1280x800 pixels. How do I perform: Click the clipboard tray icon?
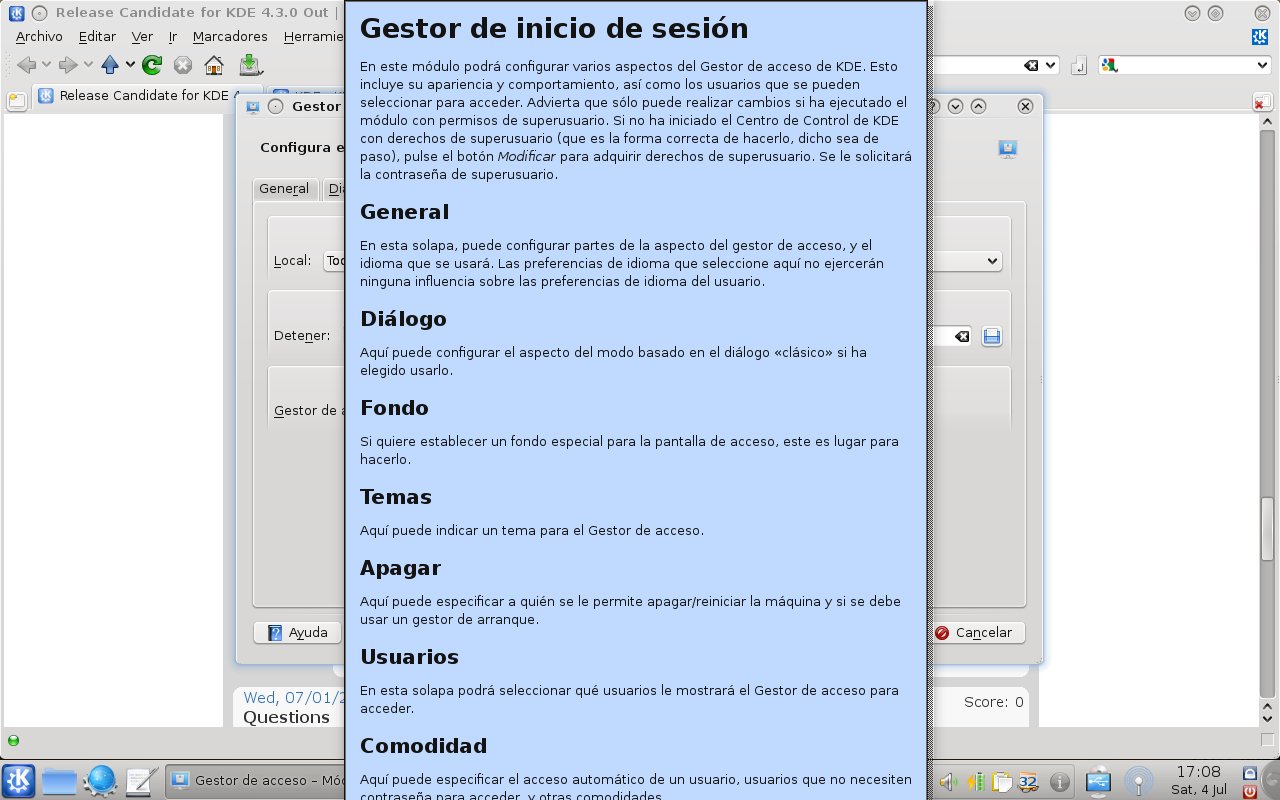pos(1001,781)
